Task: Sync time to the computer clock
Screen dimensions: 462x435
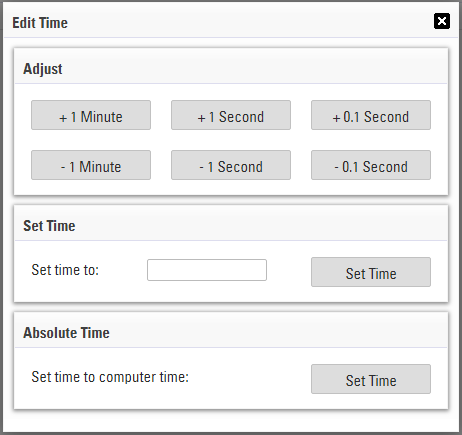Action: coord(371,379)
